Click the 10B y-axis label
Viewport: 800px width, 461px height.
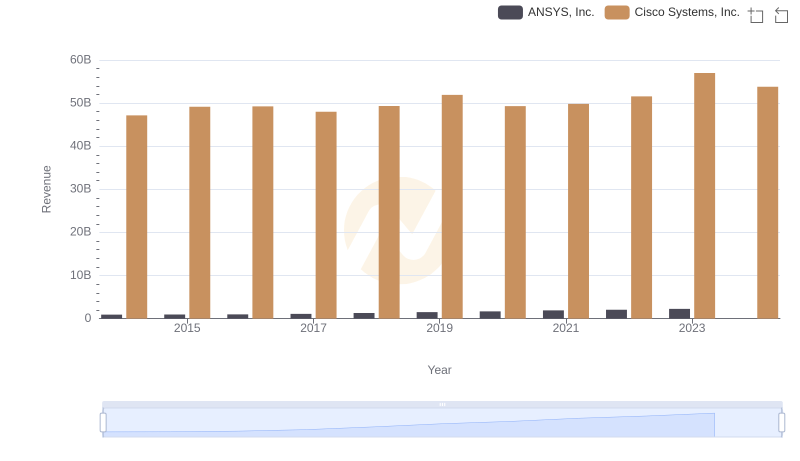pos(81,275)
